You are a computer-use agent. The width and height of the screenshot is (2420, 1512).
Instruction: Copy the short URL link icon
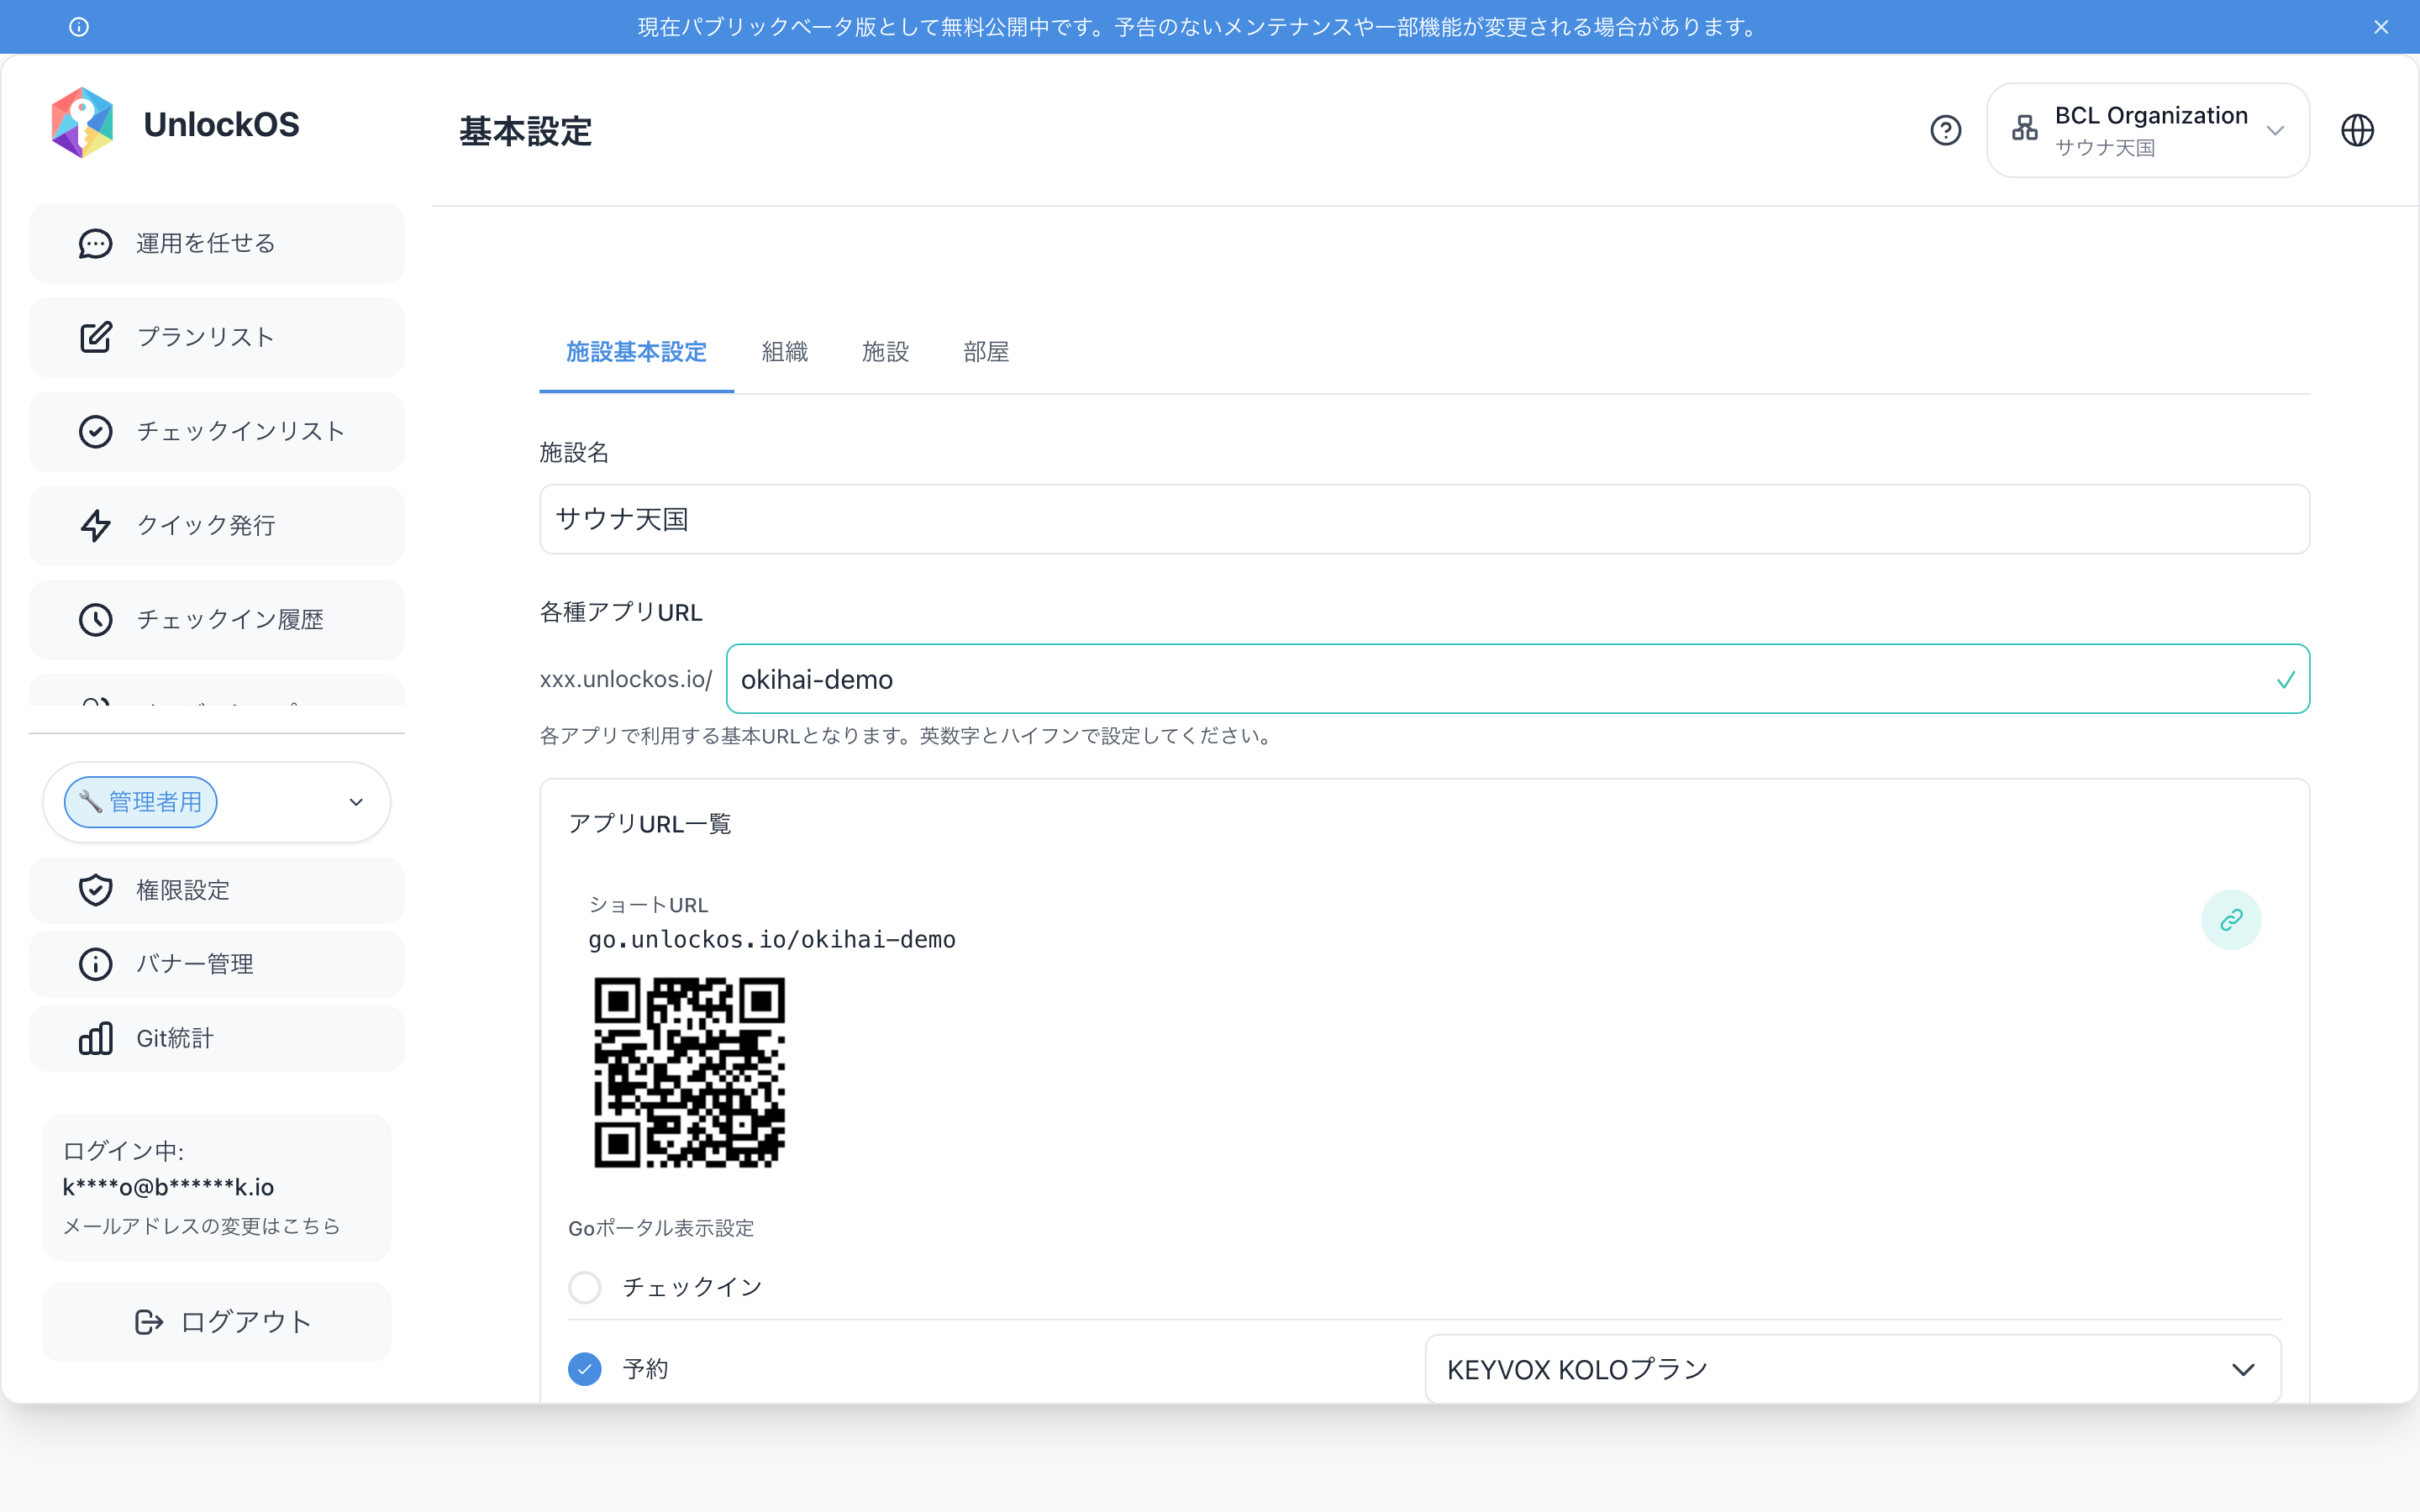pos(2231,920)
